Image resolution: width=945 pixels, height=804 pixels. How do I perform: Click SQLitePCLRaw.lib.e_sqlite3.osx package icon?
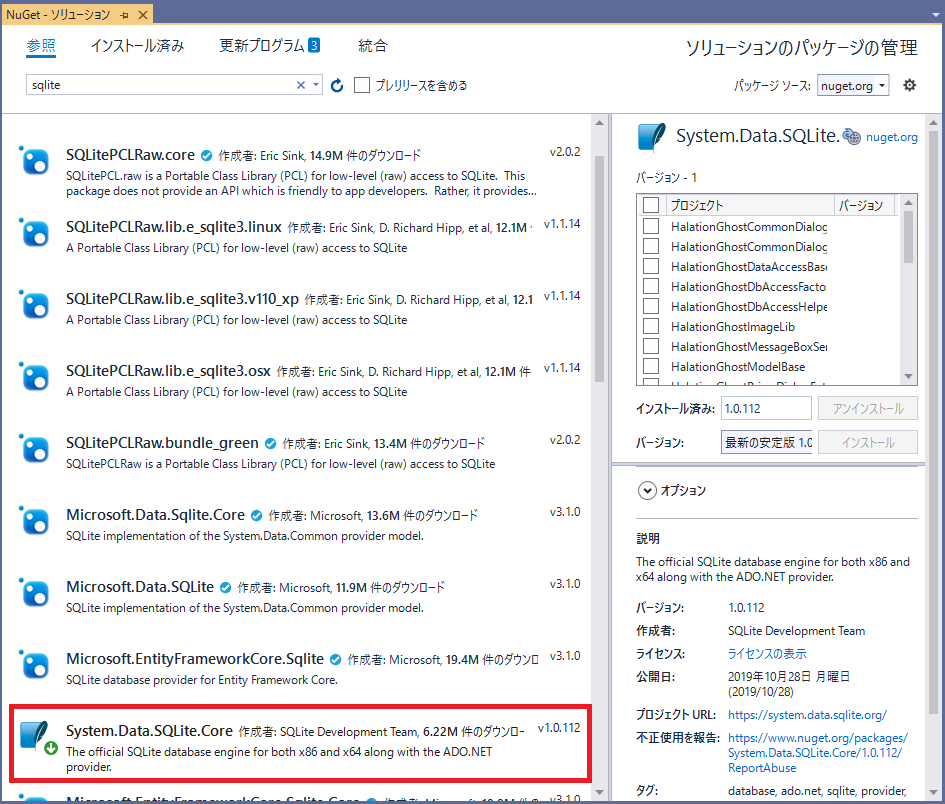pos(34,377)
